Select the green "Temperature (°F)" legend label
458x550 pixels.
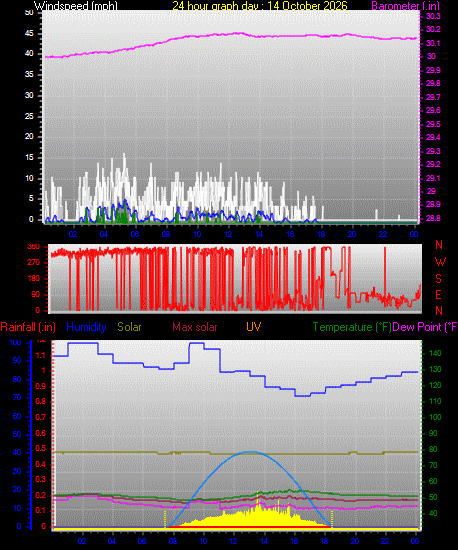[x=352, y=327]
